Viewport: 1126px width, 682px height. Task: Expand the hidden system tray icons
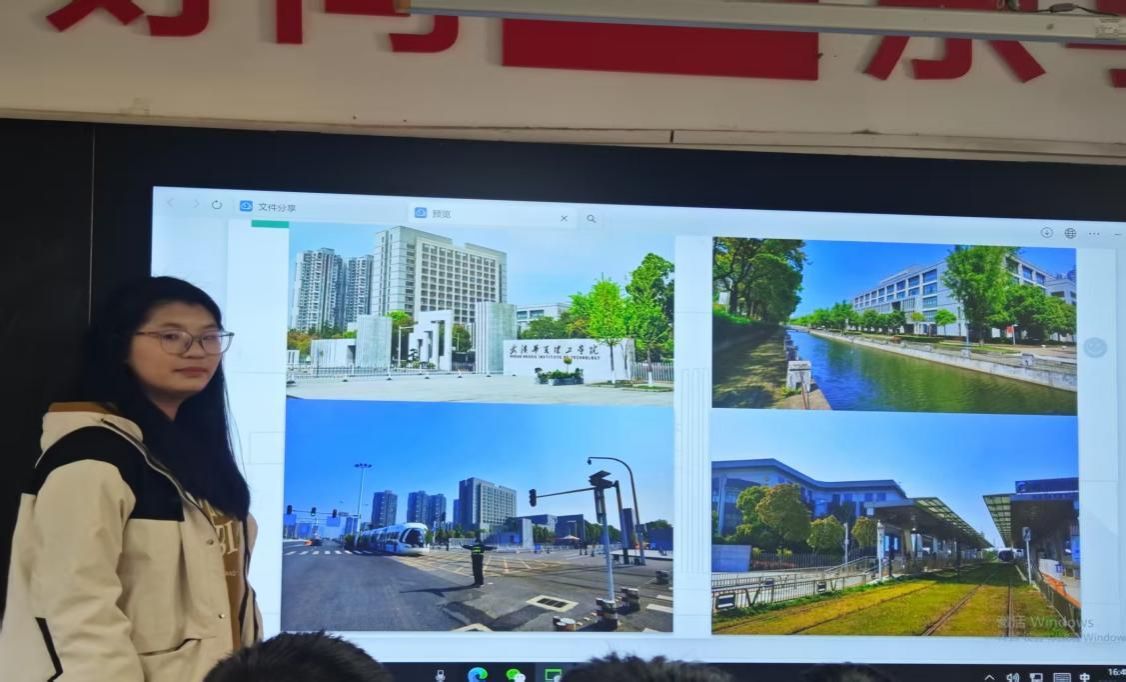[990, 677]
